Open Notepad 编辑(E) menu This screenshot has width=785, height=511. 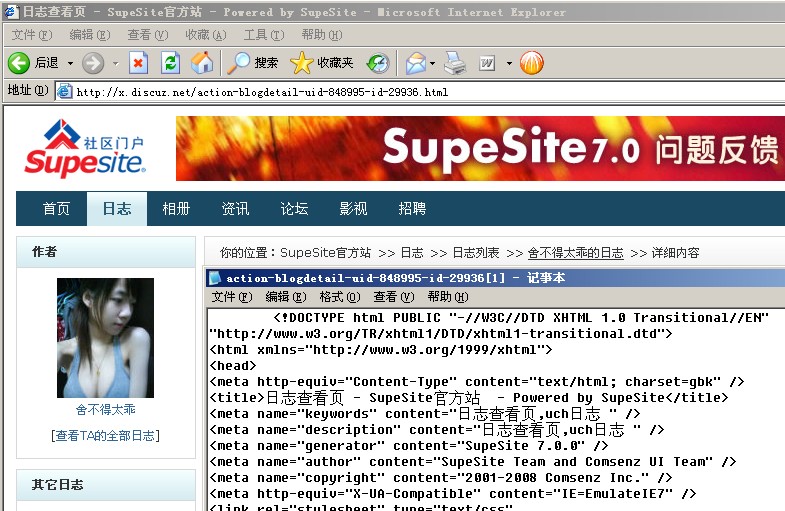tap(286, 297)
